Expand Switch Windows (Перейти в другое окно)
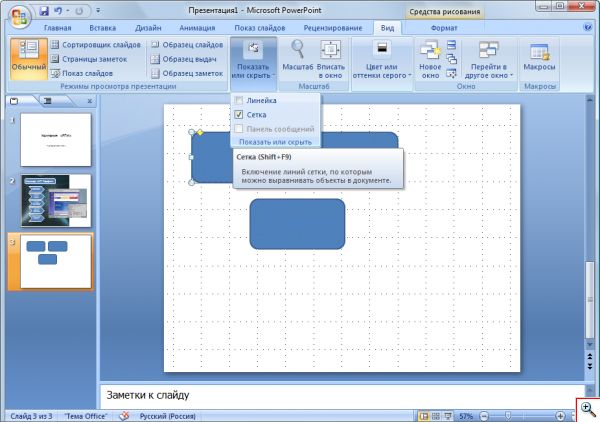Viewport: 600px width, 422px height. 488,59
